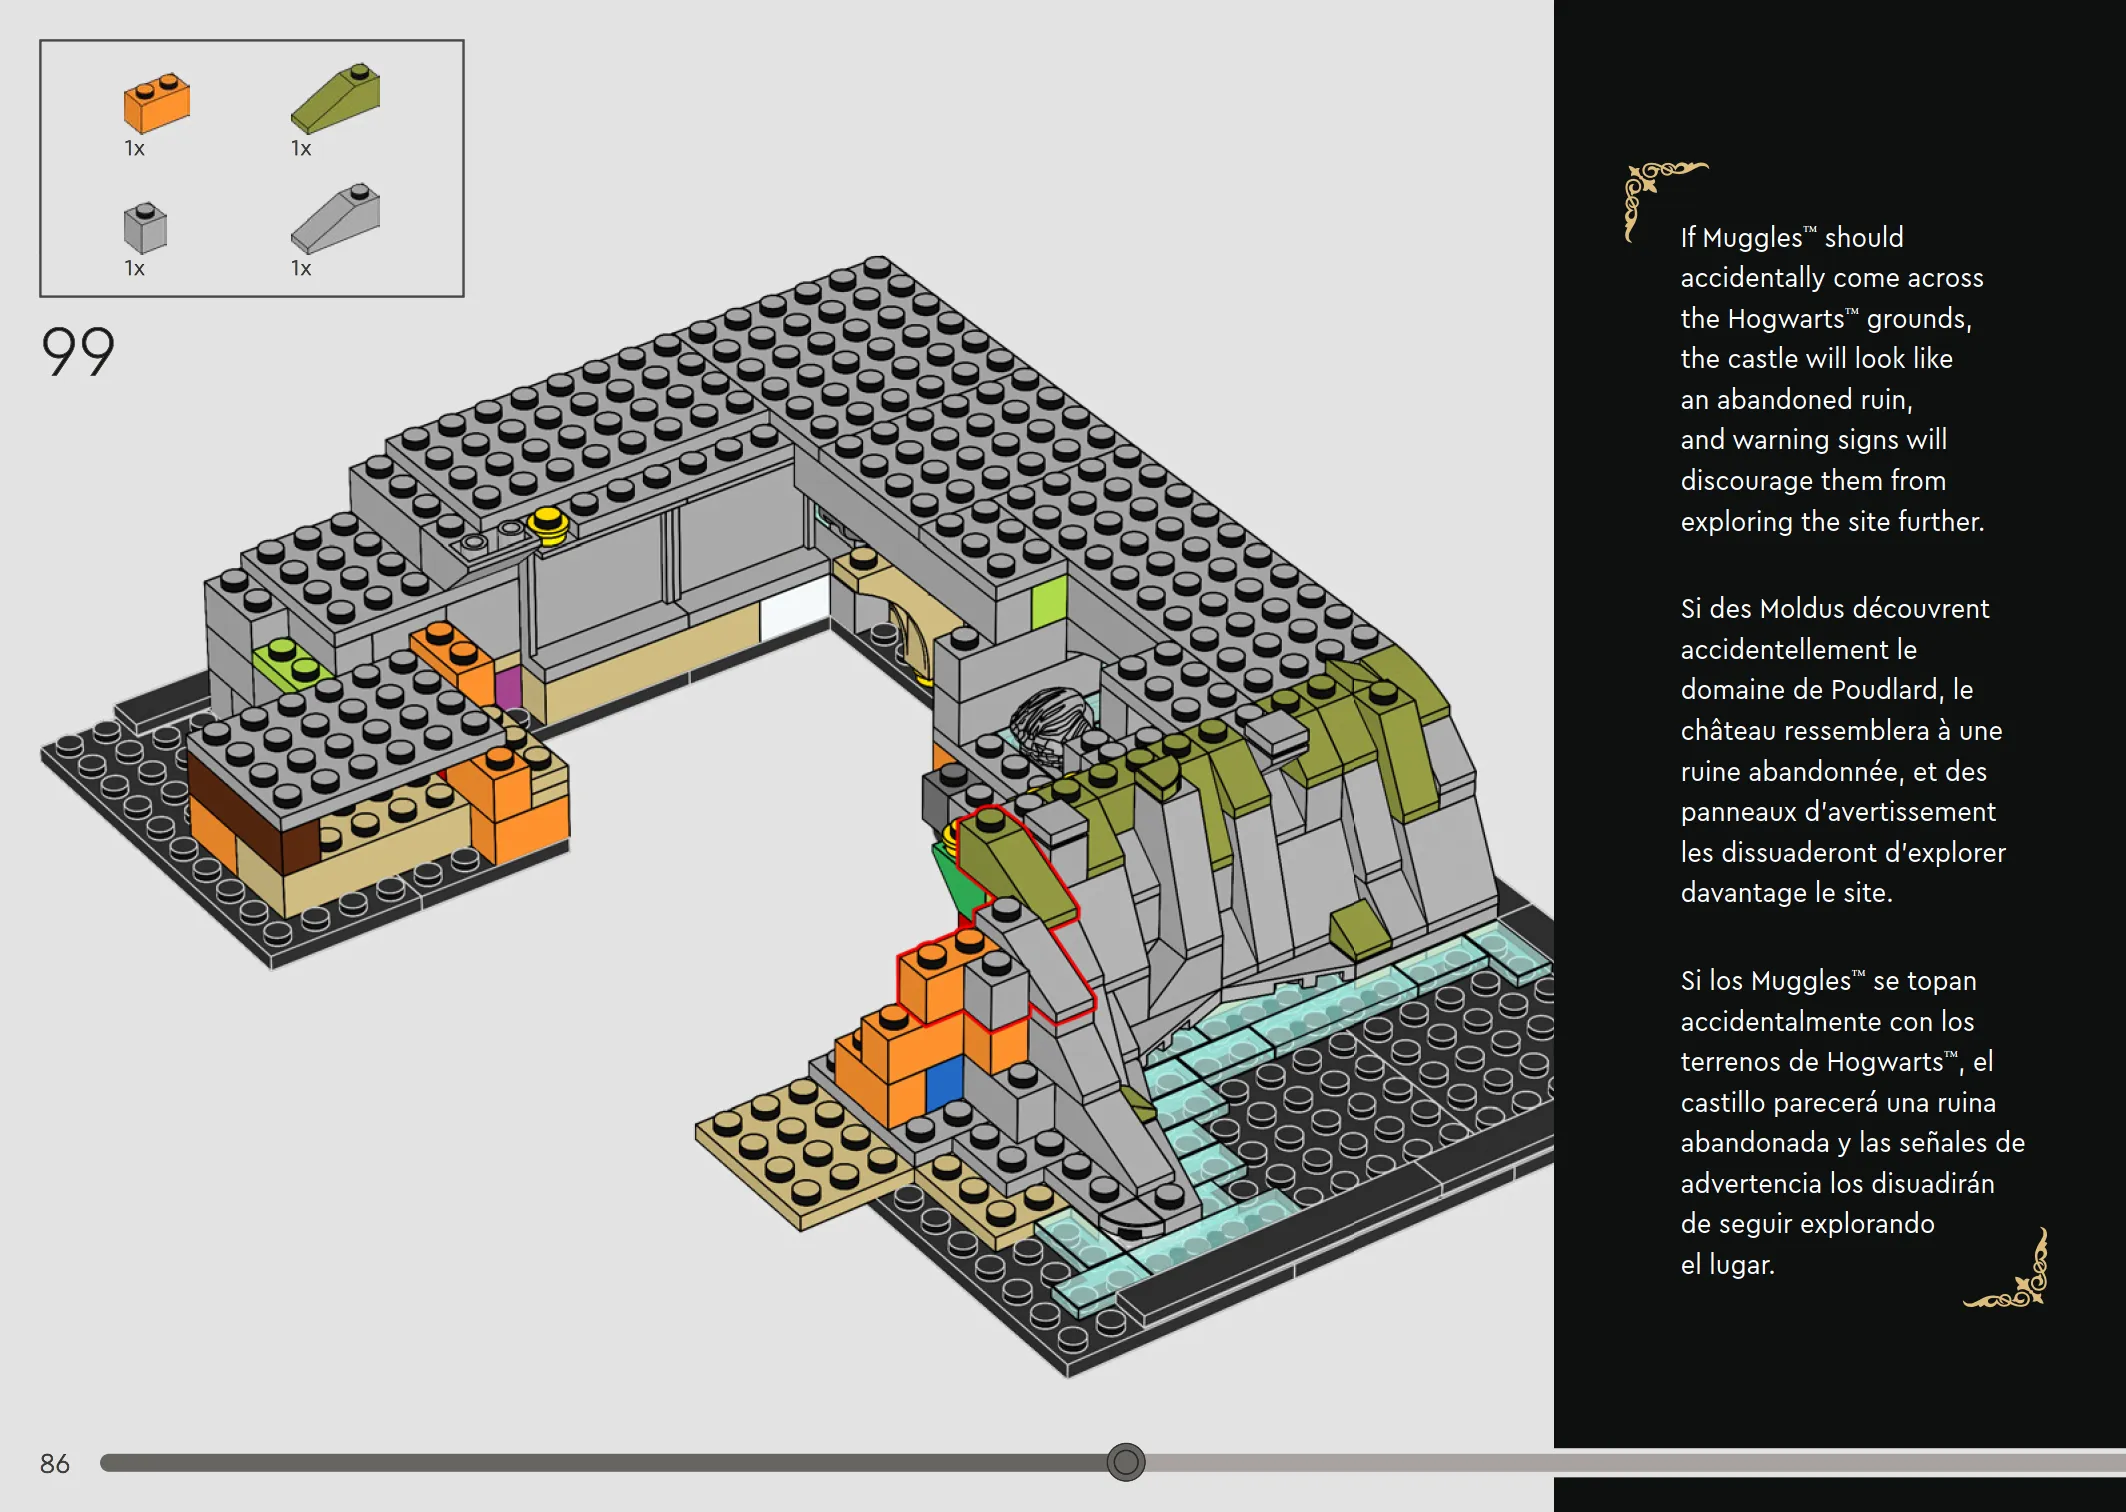
Task: Click the '1x' label under the gray slope
Action: pyautogui.click(x=301, y=269)
